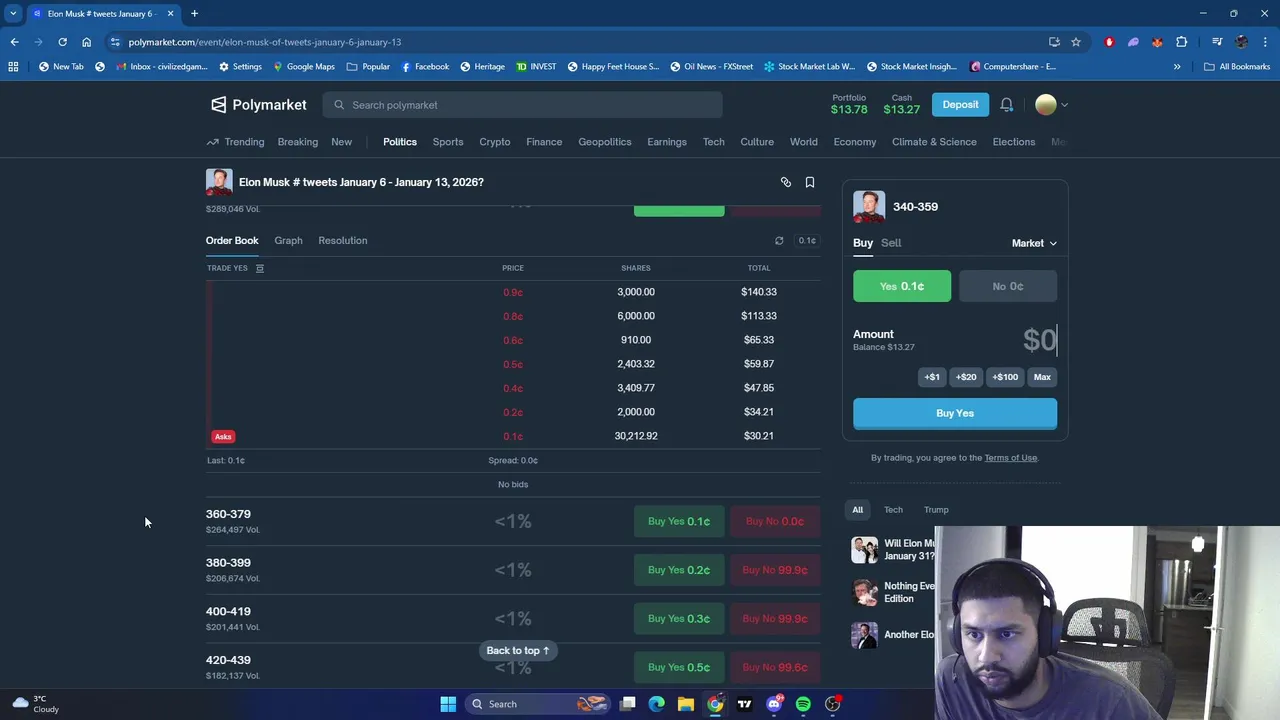The width and height of the screenshot is (1280, 720).
Task: Click the browser address bar URL
Action: pyautogui.click(x=265, y=42)
